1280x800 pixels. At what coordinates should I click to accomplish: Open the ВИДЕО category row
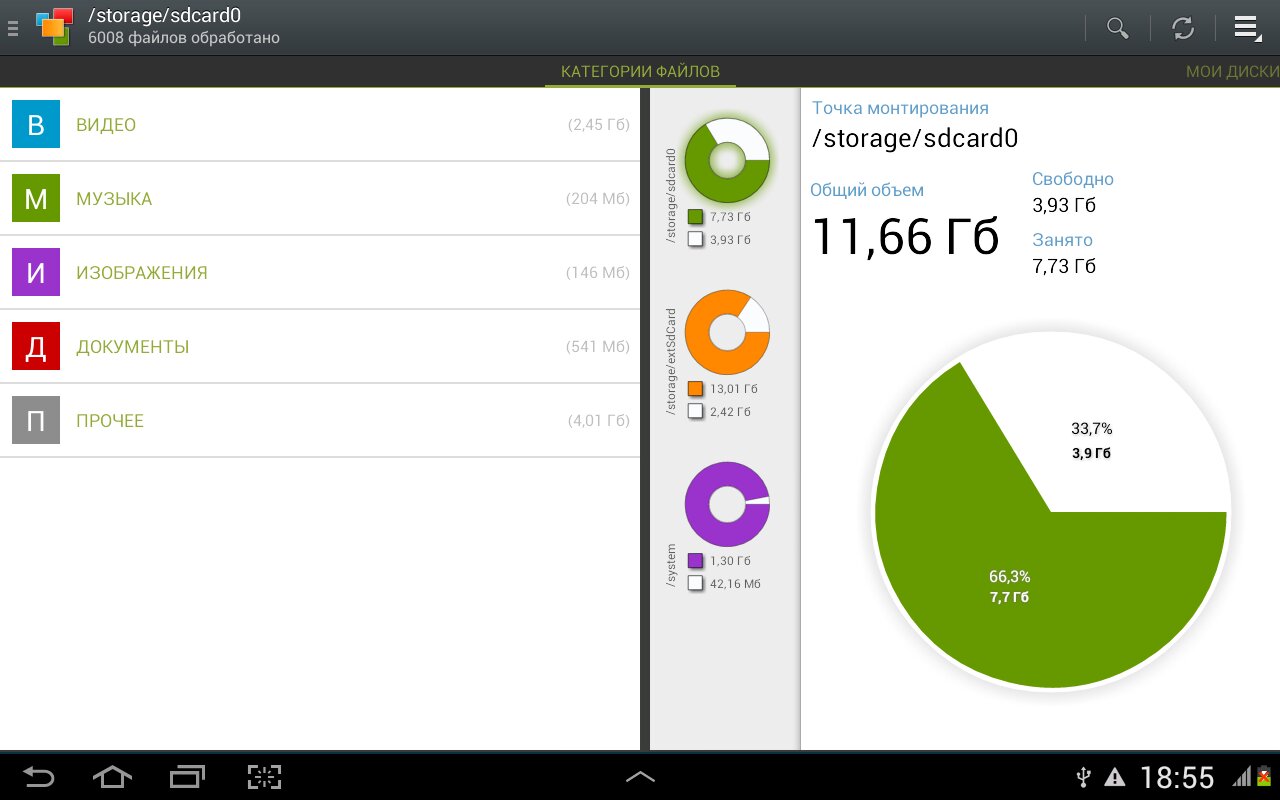320,125
